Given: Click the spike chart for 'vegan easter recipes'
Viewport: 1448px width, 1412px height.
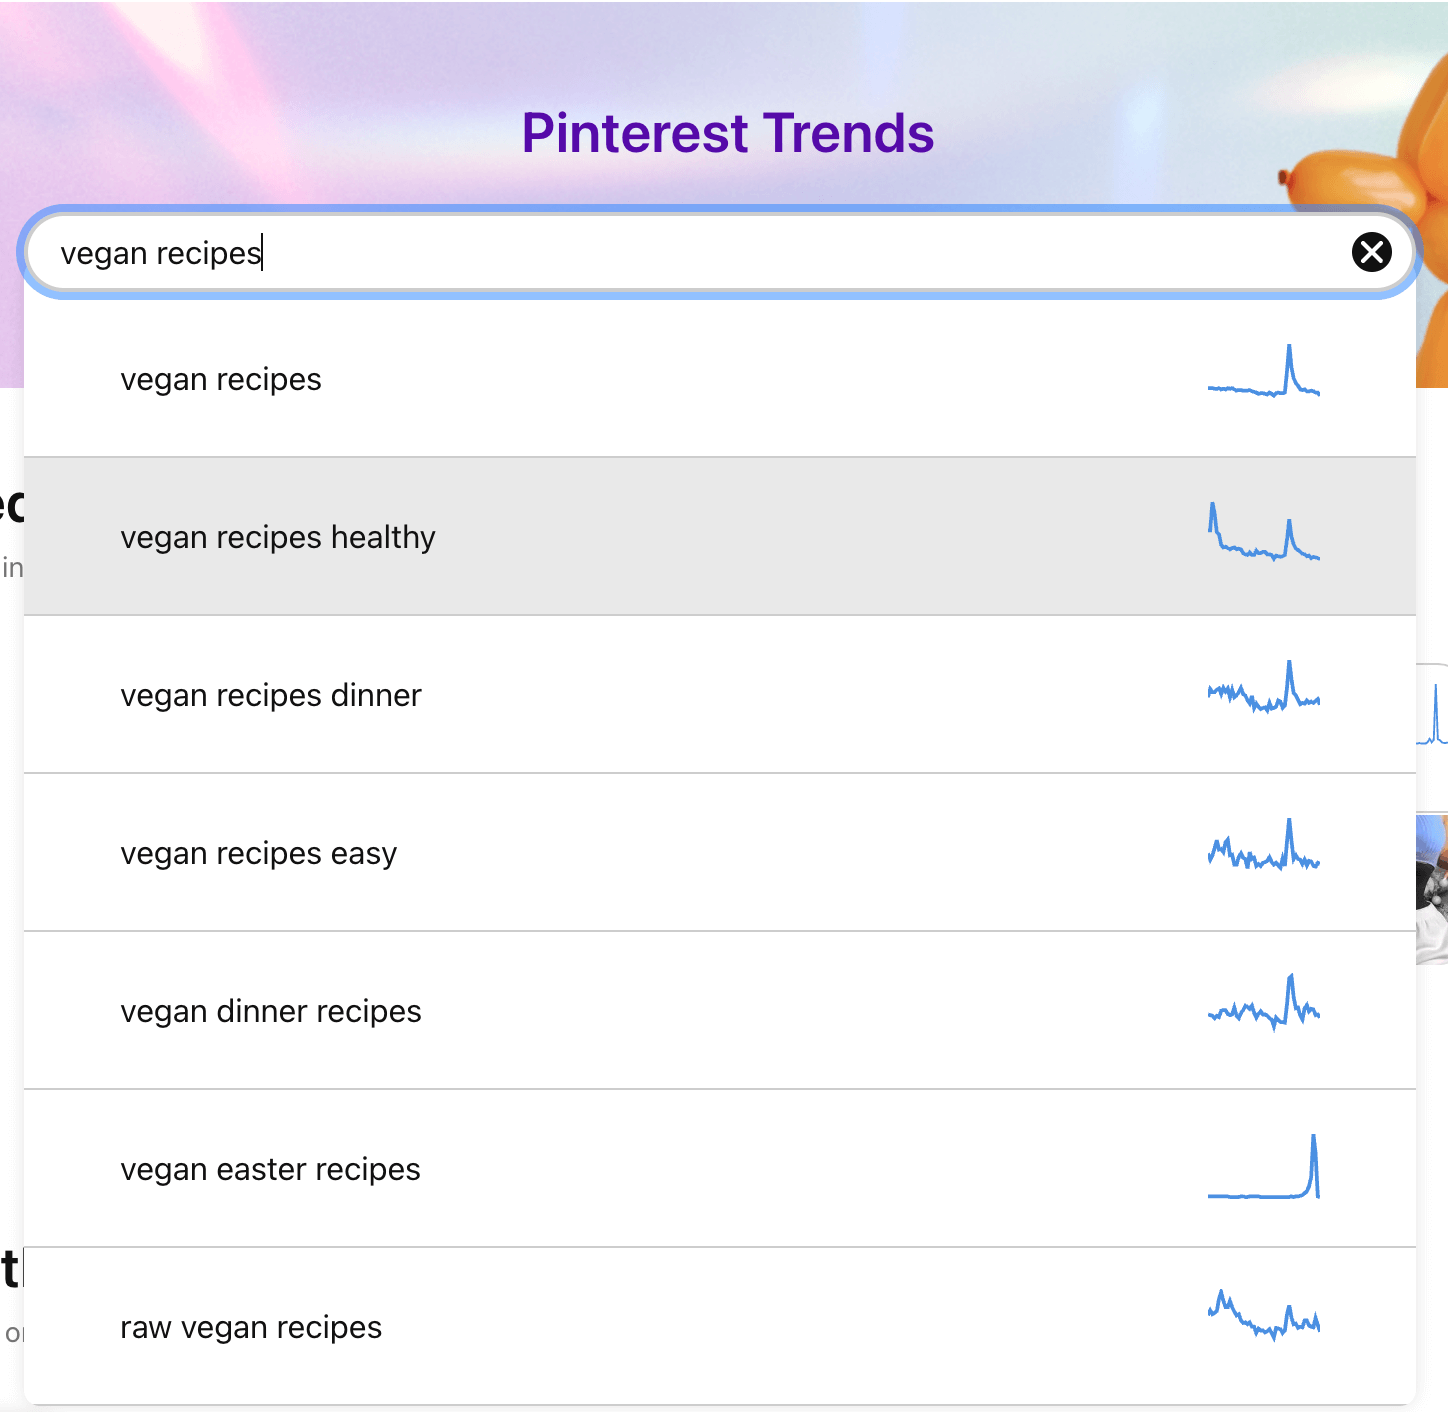Looking at the screenshot, I should click(x=1263, y=1168).
